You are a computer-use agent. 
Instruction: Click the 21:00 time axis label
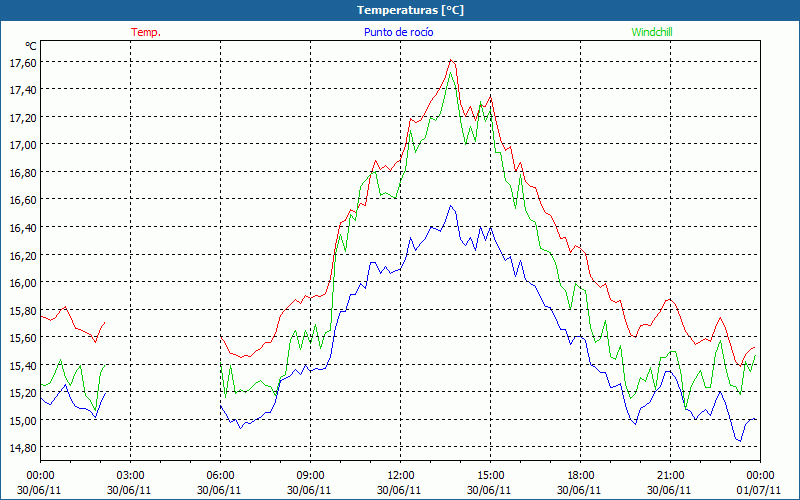click(x=670, y=476)
